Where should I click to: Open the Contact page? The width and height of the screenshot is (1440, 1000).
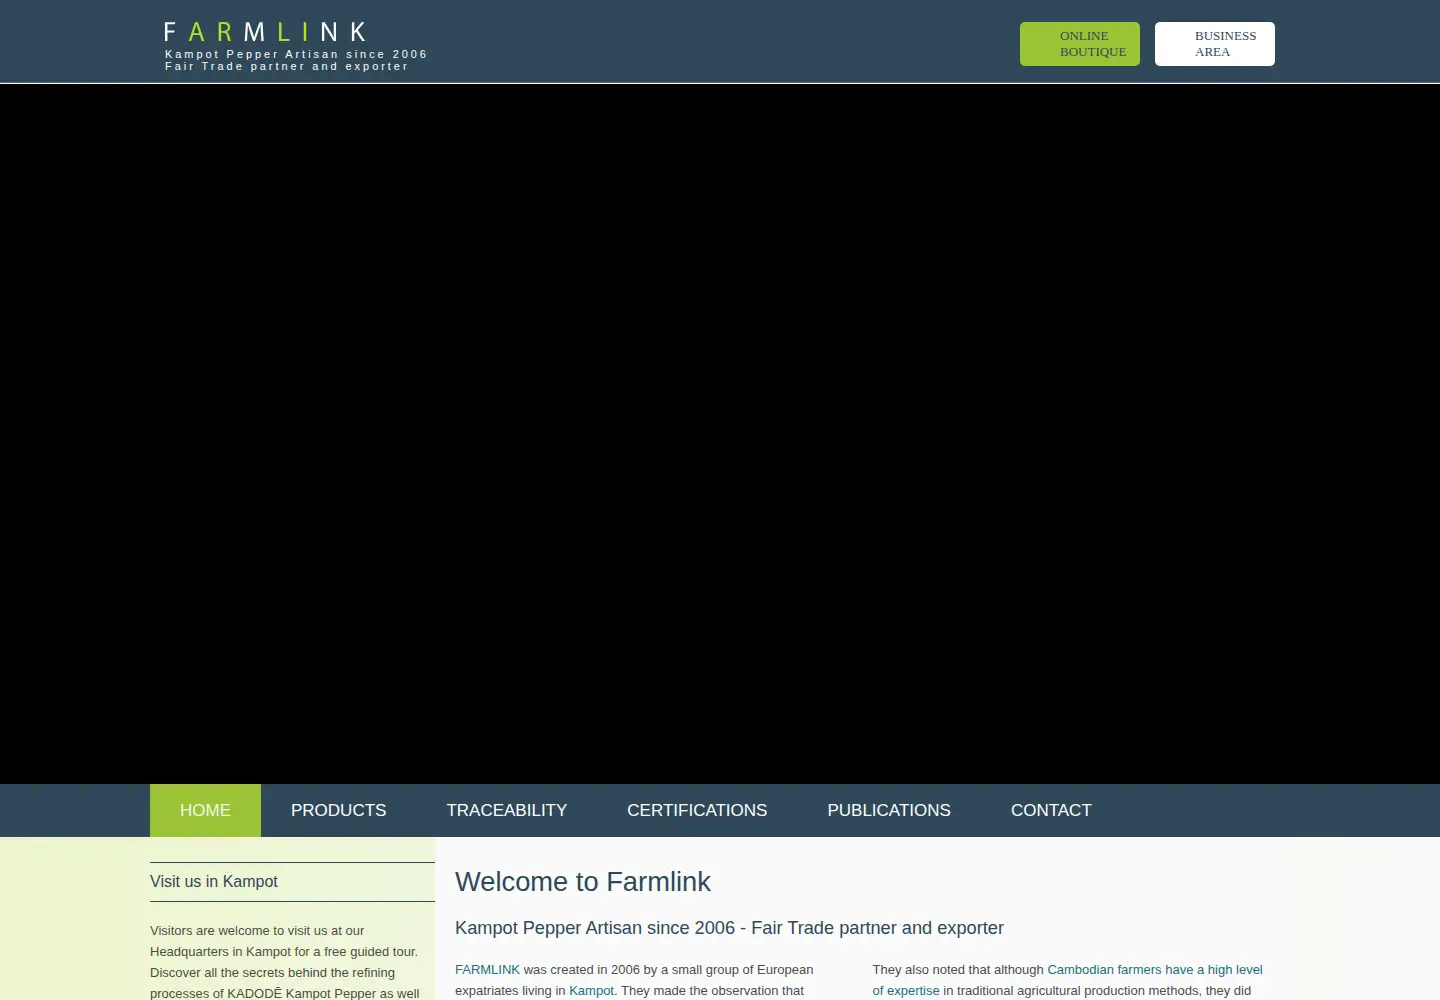(x=1051, y=810)
